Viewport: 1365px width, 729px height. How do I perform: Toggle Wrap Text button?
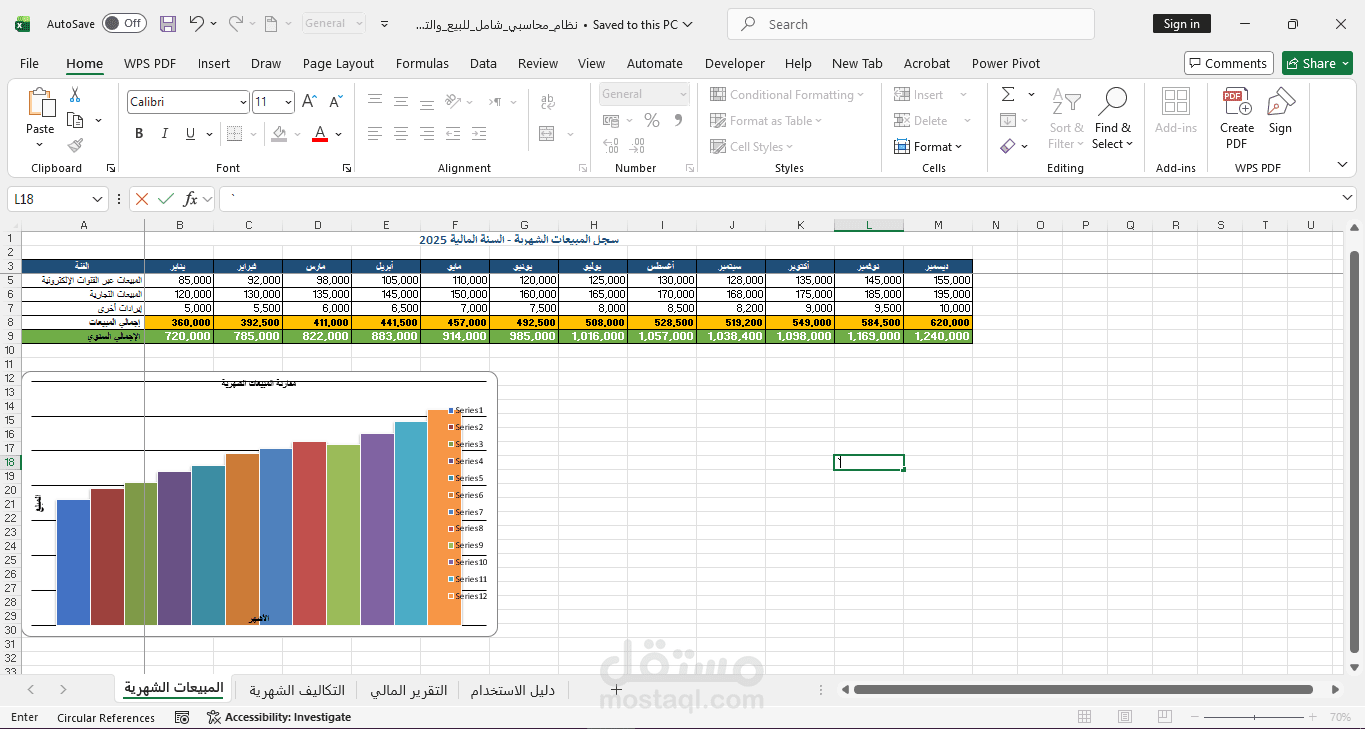pos(547,102)
